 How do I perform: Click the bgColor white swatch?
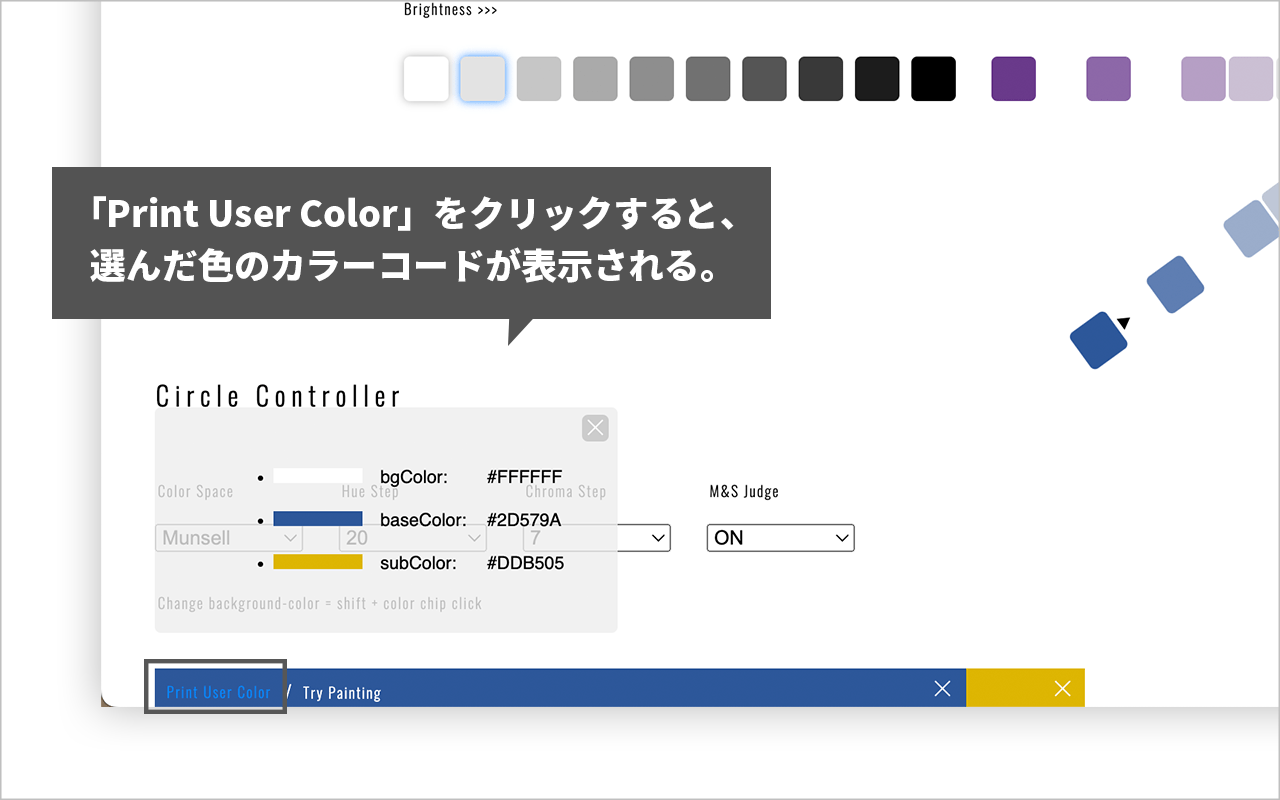pos(320,476)
